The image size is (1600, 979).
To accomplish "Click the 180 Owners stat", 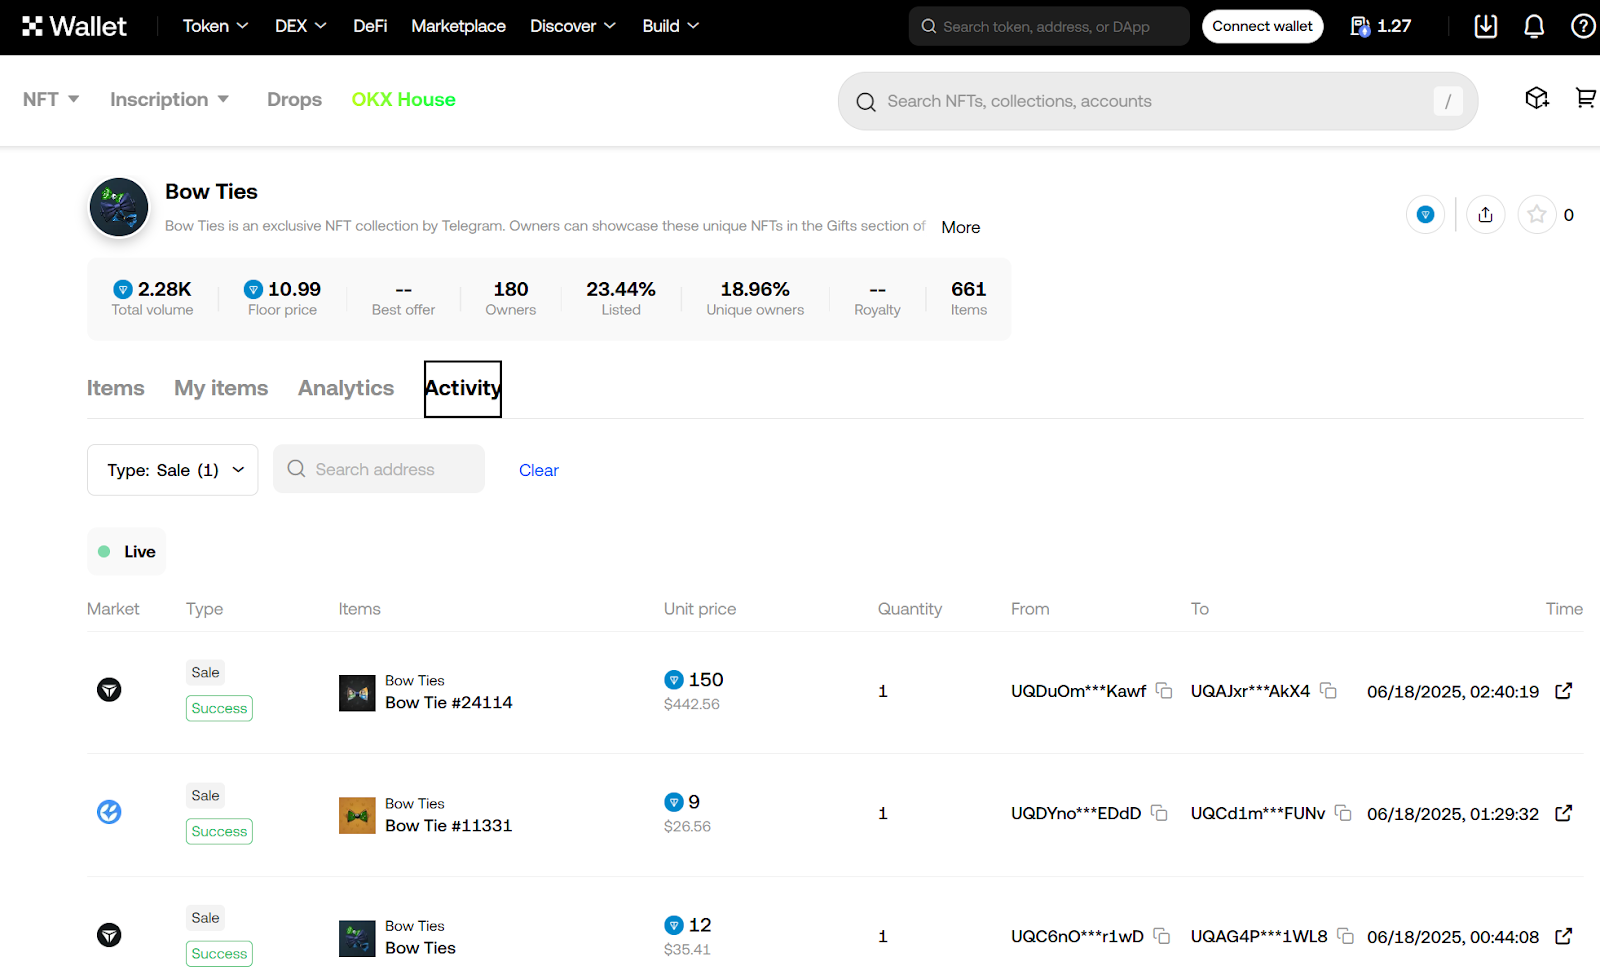I will click(511, 298).
